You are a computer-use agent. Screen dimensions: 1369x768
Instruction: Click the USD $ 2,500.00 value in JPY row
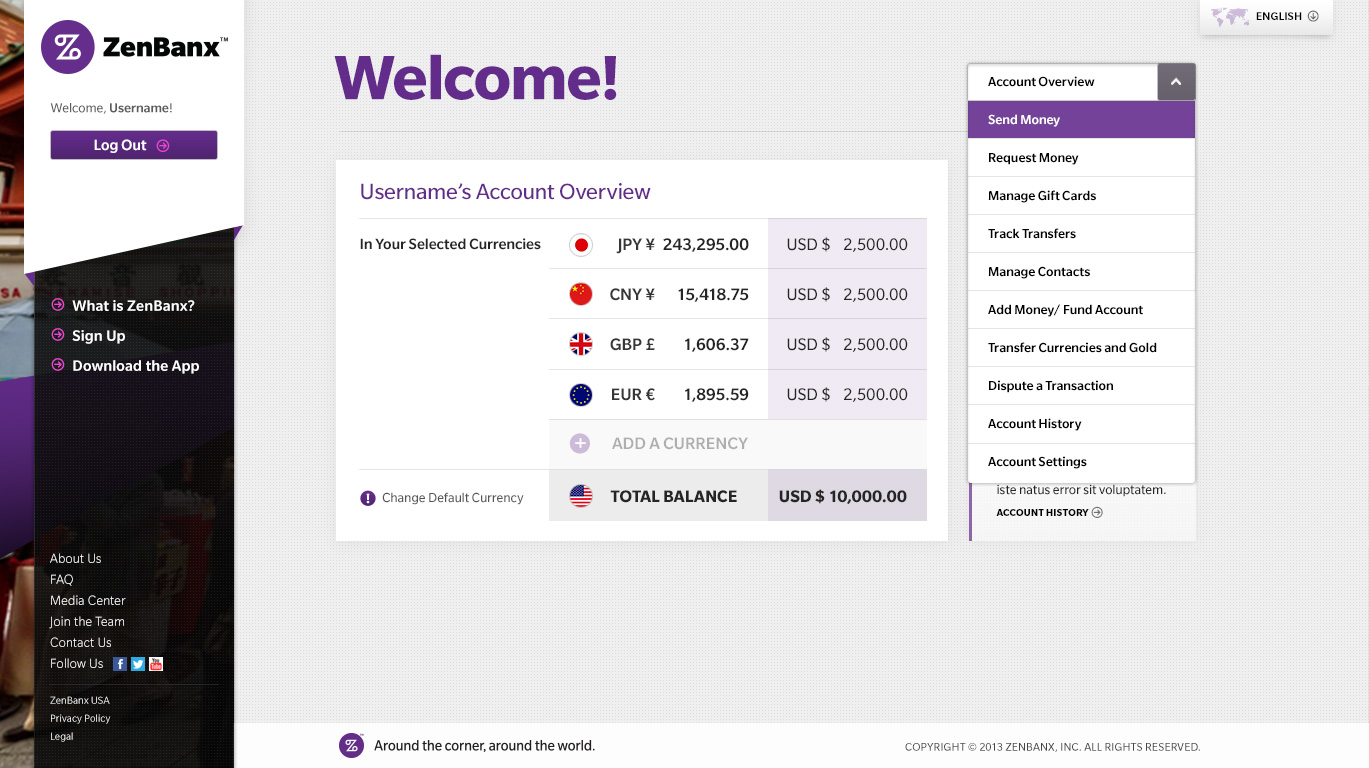coord(847,244)
